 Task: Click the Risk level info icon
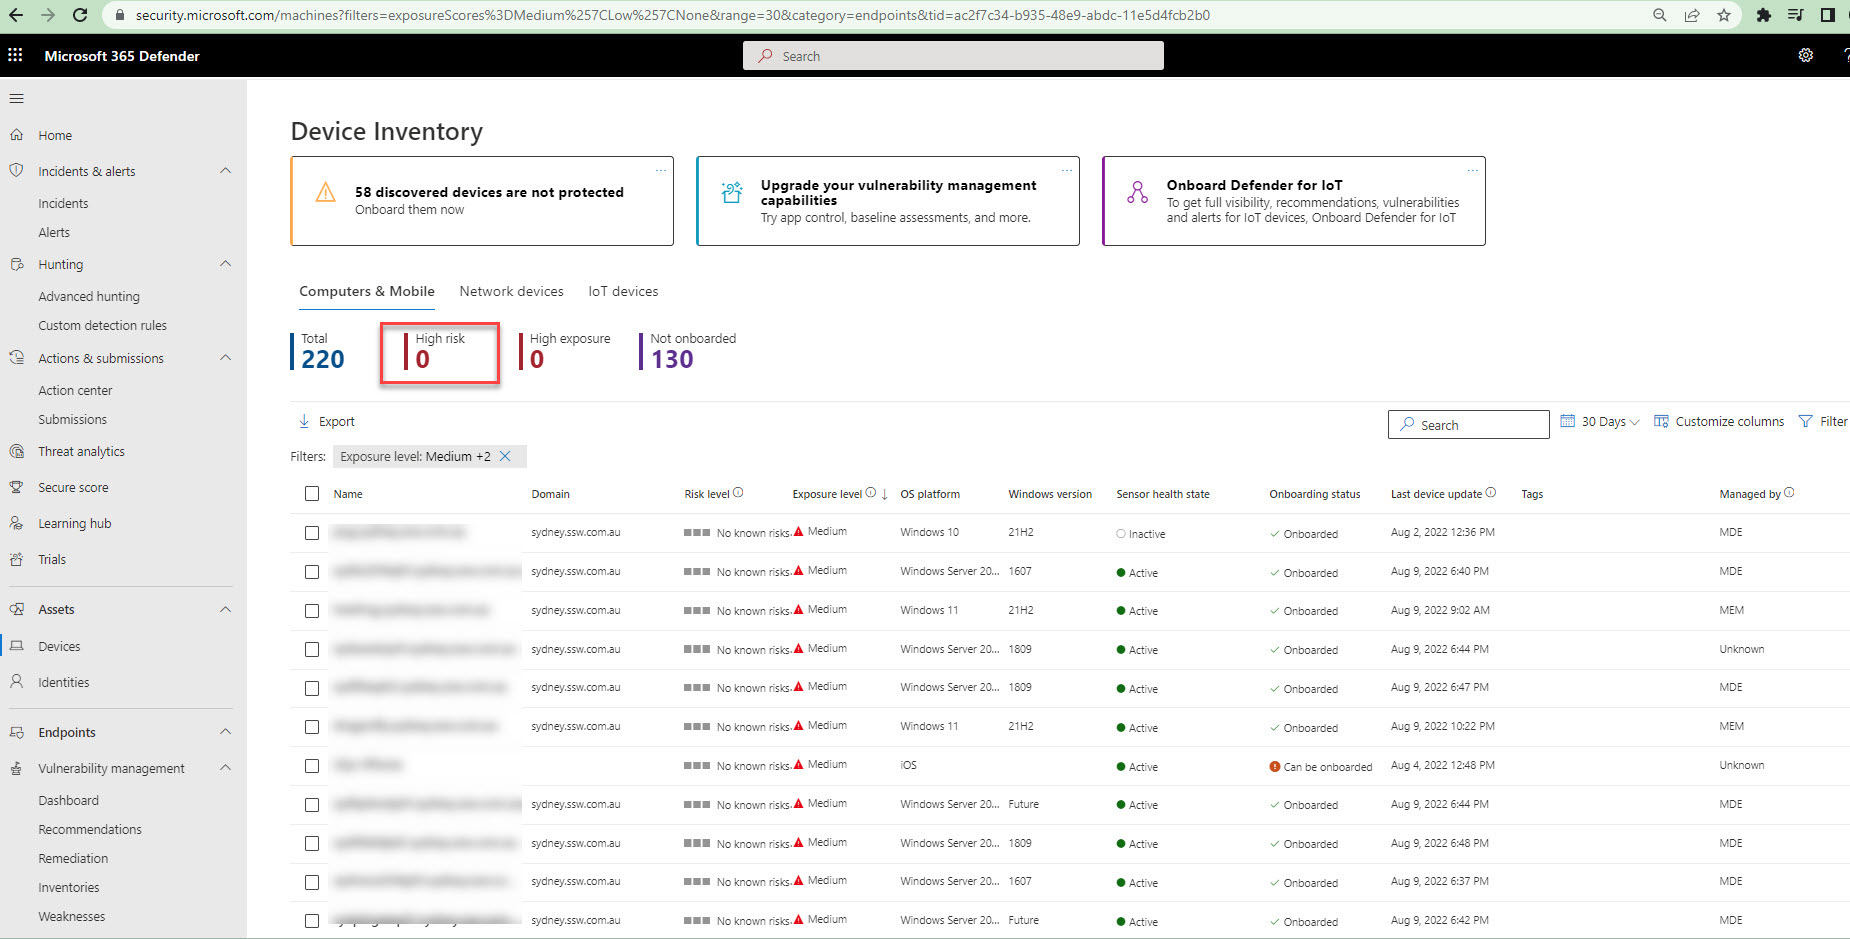pos(738,492)
